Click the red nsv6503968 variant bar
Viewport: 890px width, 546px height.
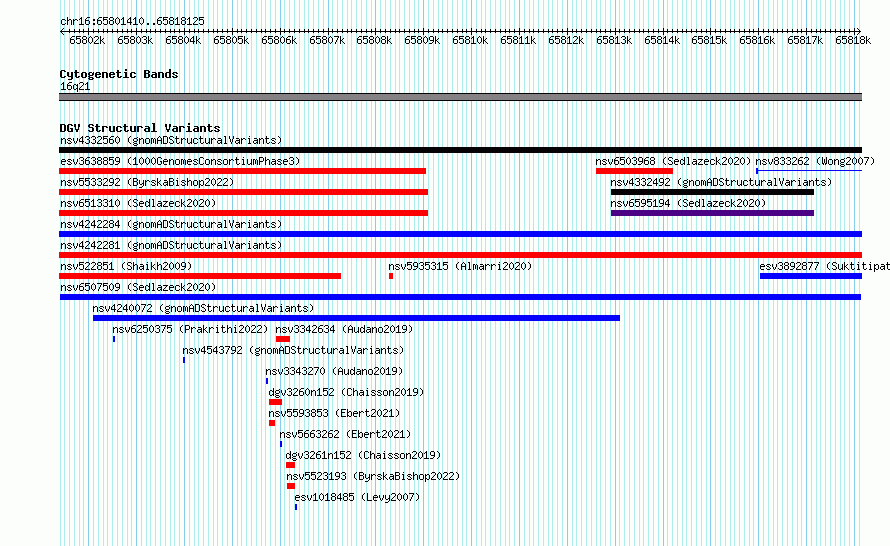point(634,171)
